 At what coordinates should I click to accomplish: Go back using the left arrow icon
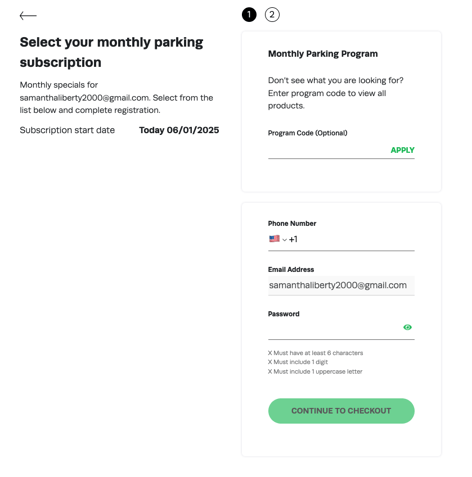pos(28,15)
